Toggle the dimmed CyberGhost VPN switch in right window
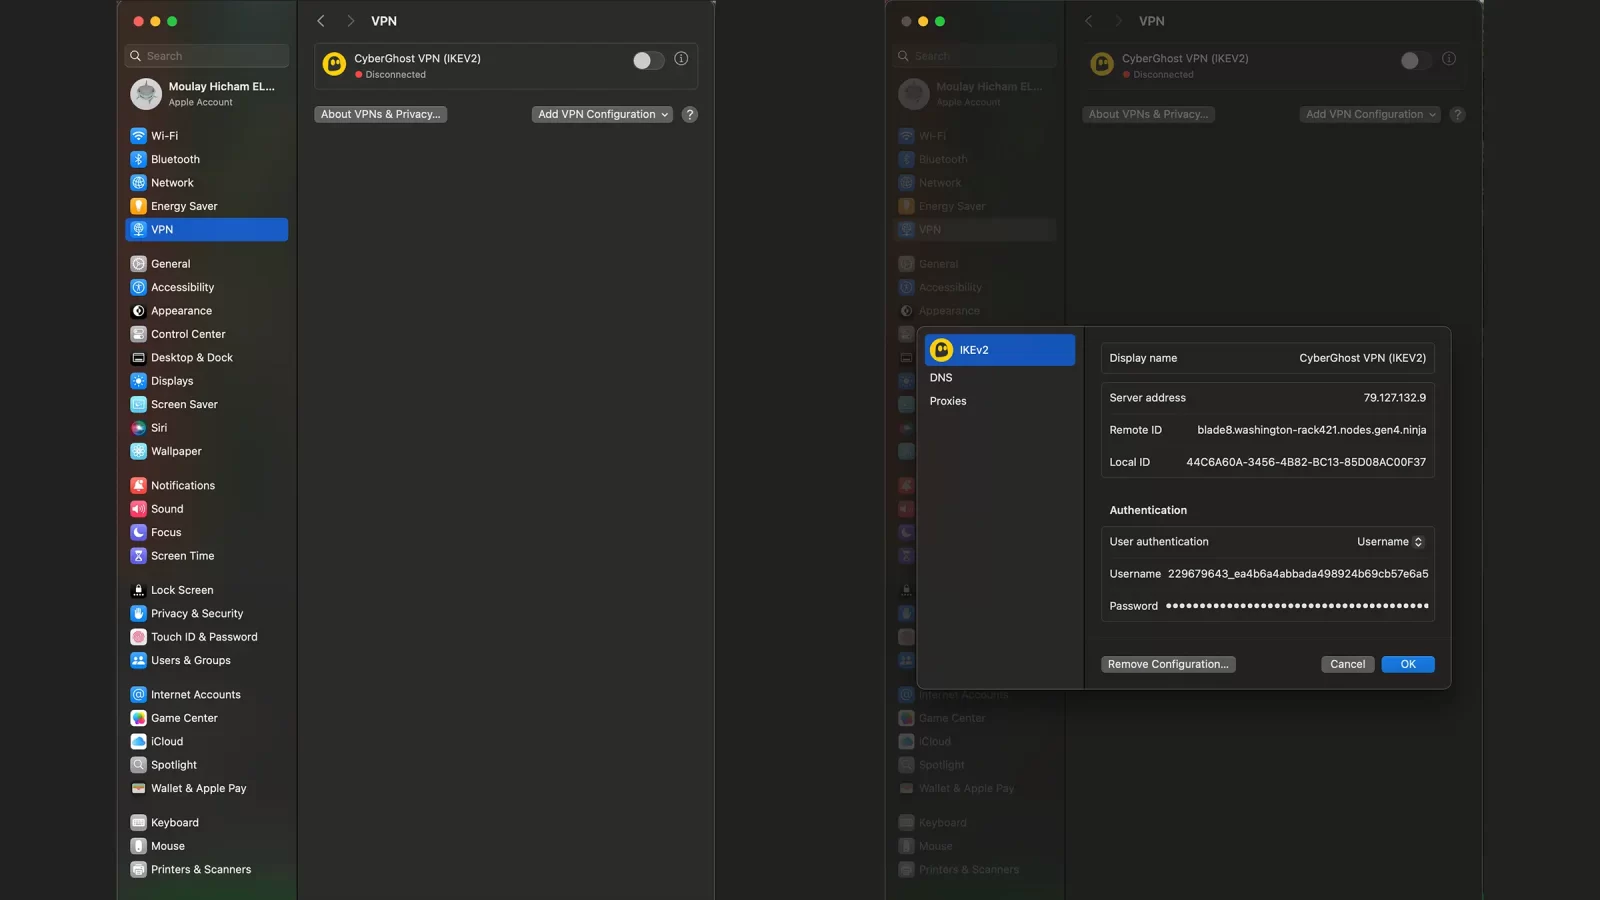The height and width of the screenshot is (900, 1600). pyautogui.click(x=1416, y=61)
